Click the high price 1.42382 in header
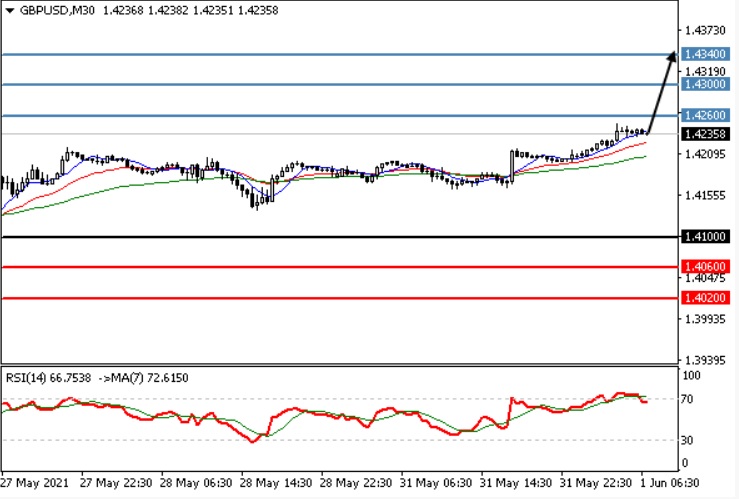 pyautogui.click(x=168, y=10)
